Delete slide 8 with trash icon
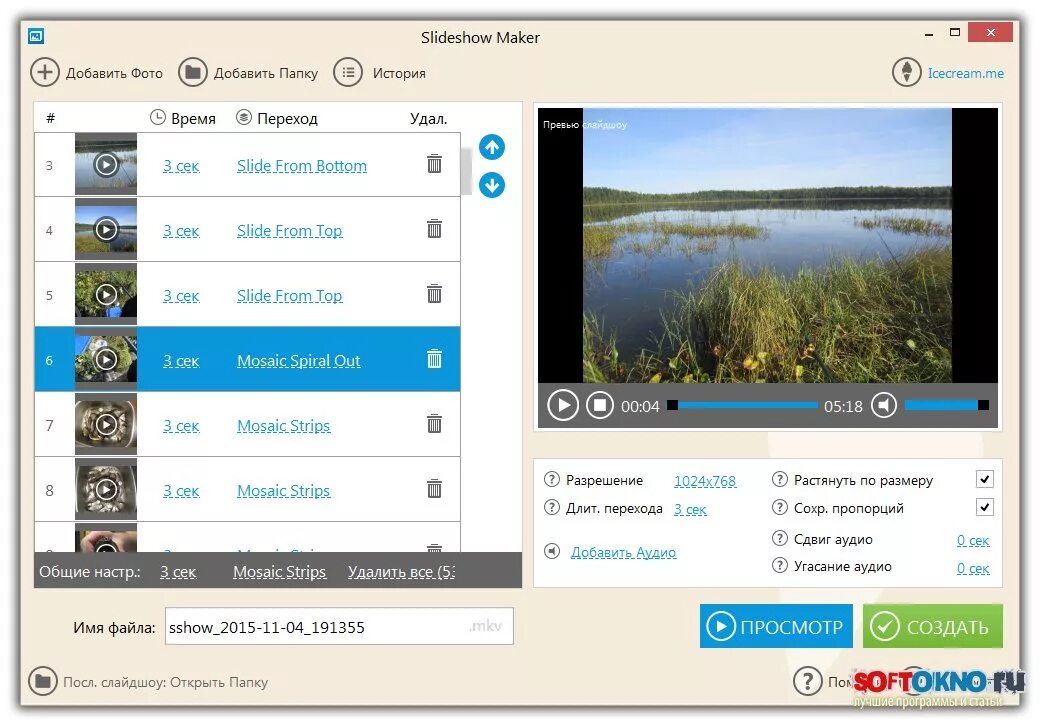 point(434,489)
